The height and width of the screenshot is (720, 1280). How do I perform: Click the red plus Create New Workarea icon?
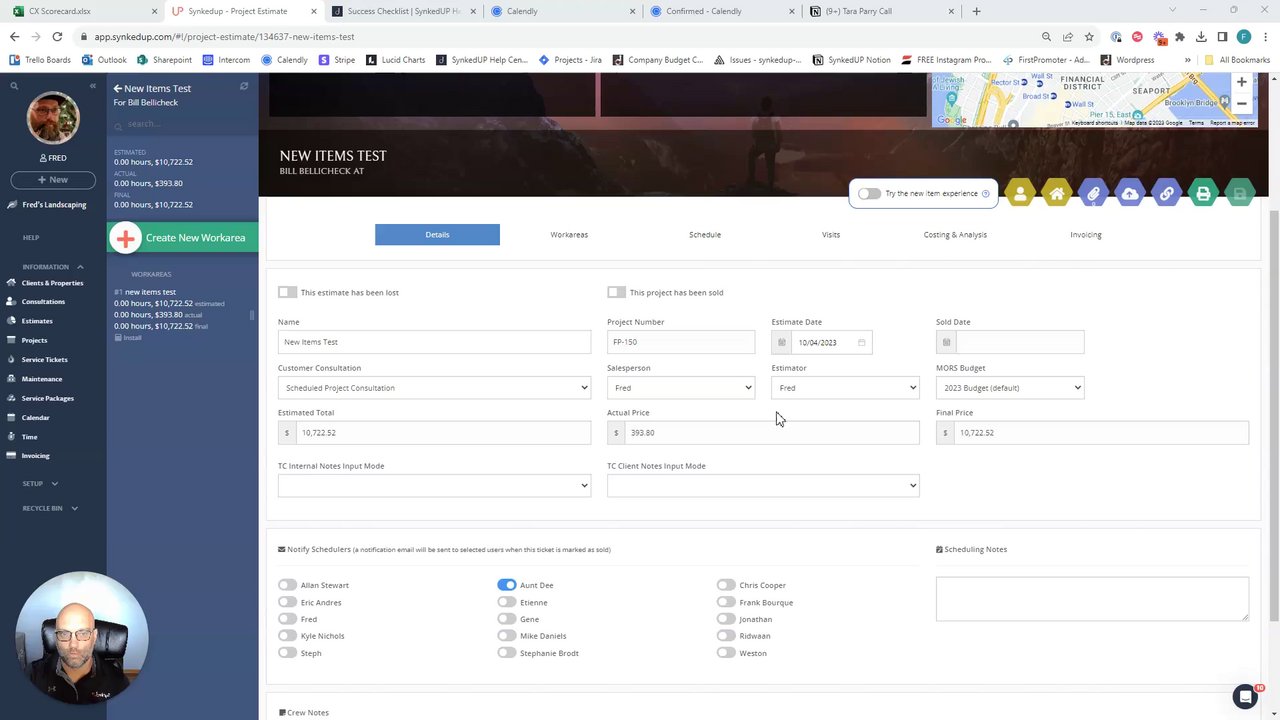[126, 238]
